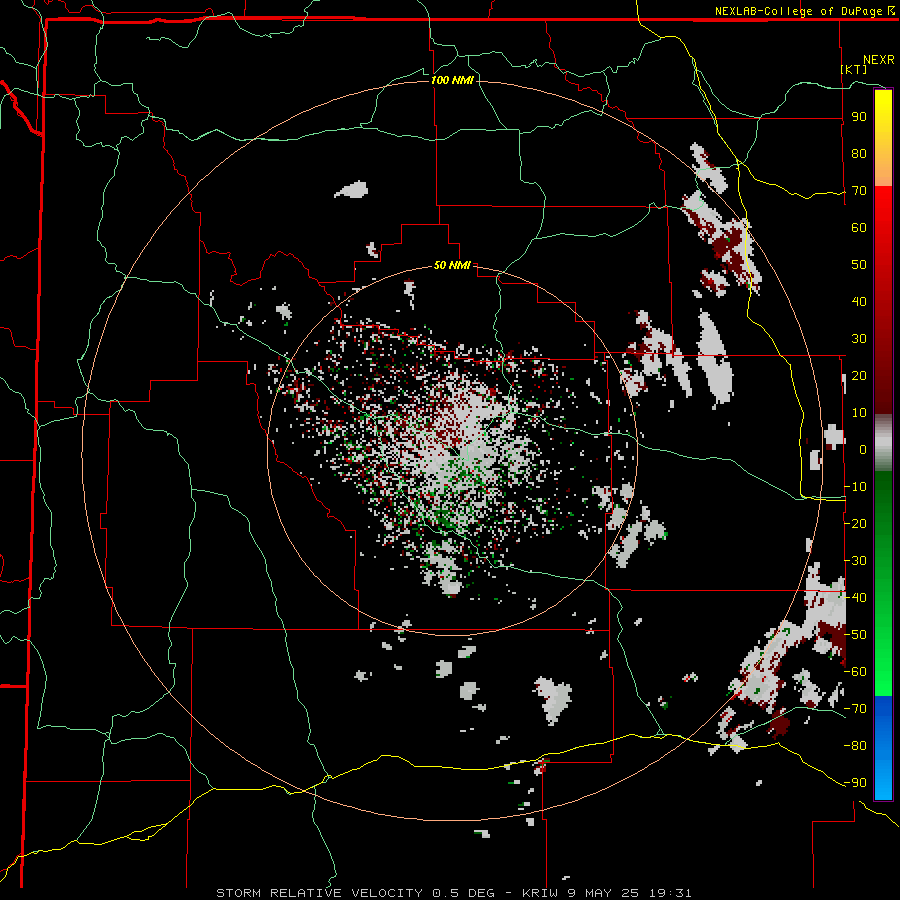Select the -10 value on velocity scale

tap(855, 487)
